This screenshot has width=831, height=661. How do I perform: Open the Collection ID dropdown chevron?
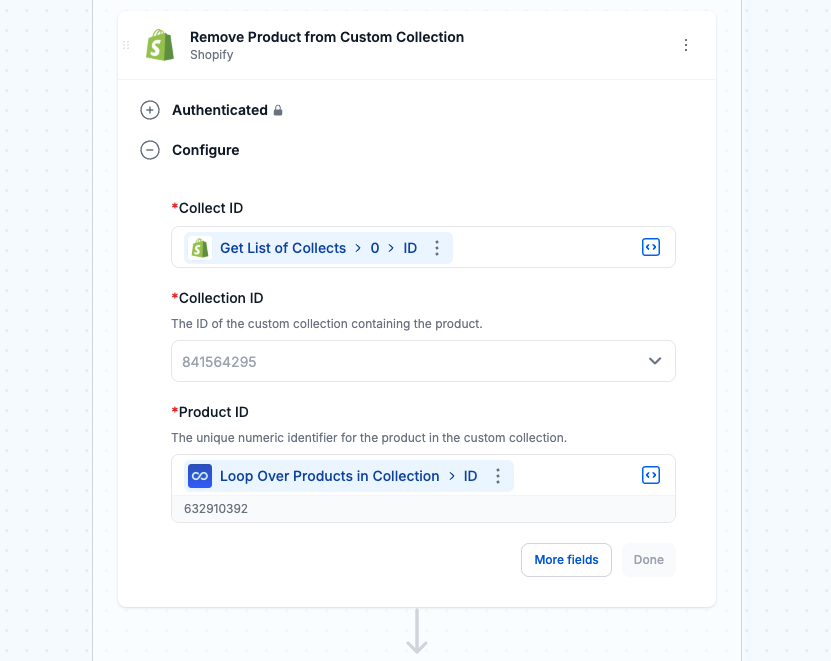(x=655, y=361)
